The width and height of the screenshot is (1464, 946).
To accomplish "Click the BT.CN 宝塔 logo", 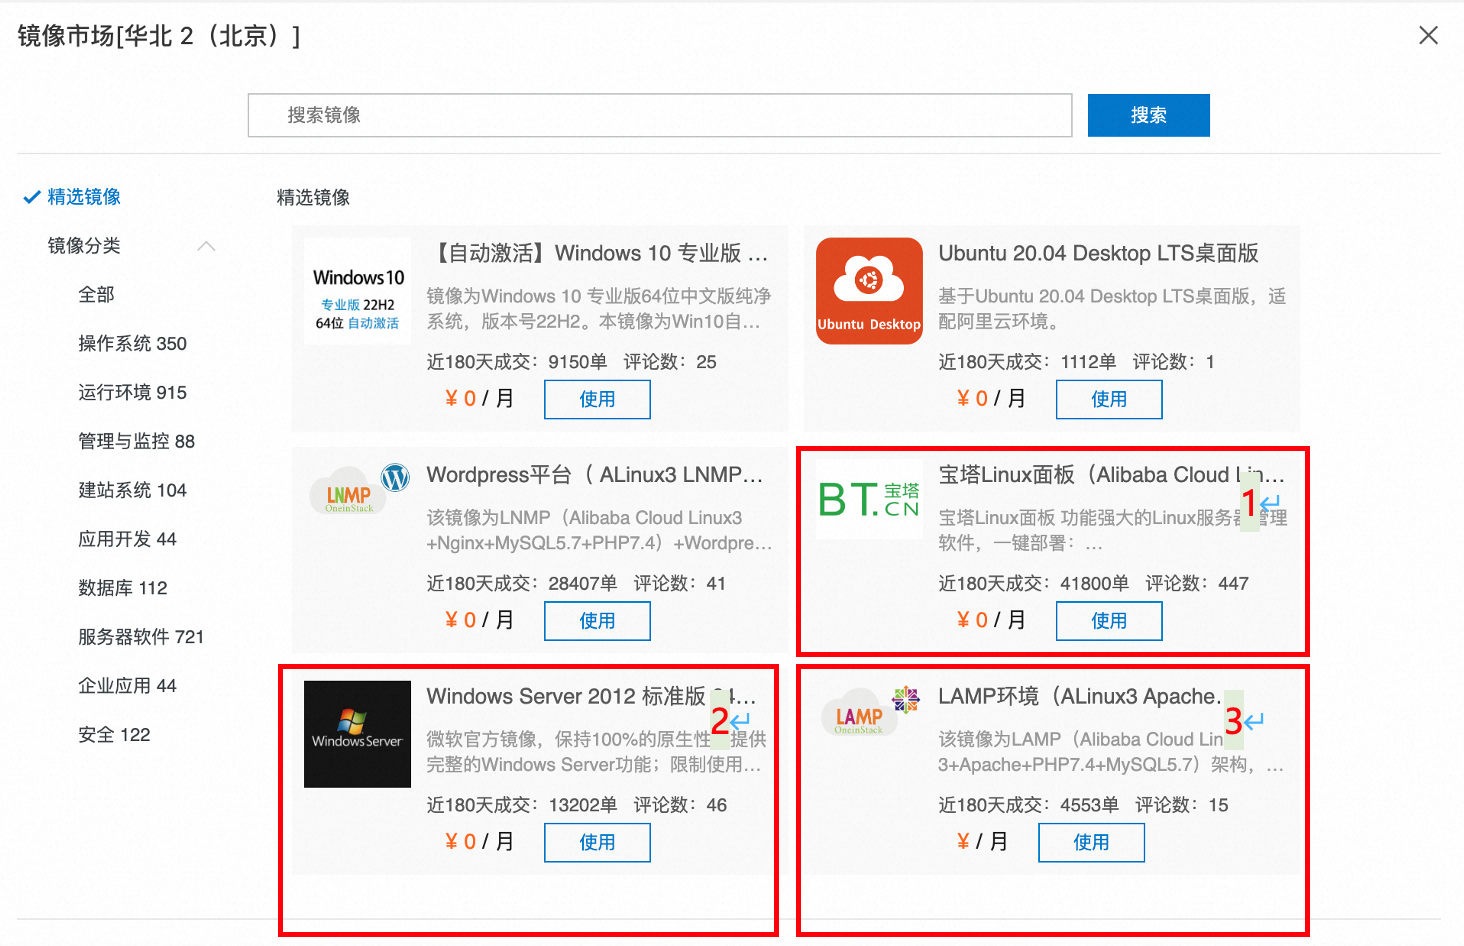I will click(869, 499).
